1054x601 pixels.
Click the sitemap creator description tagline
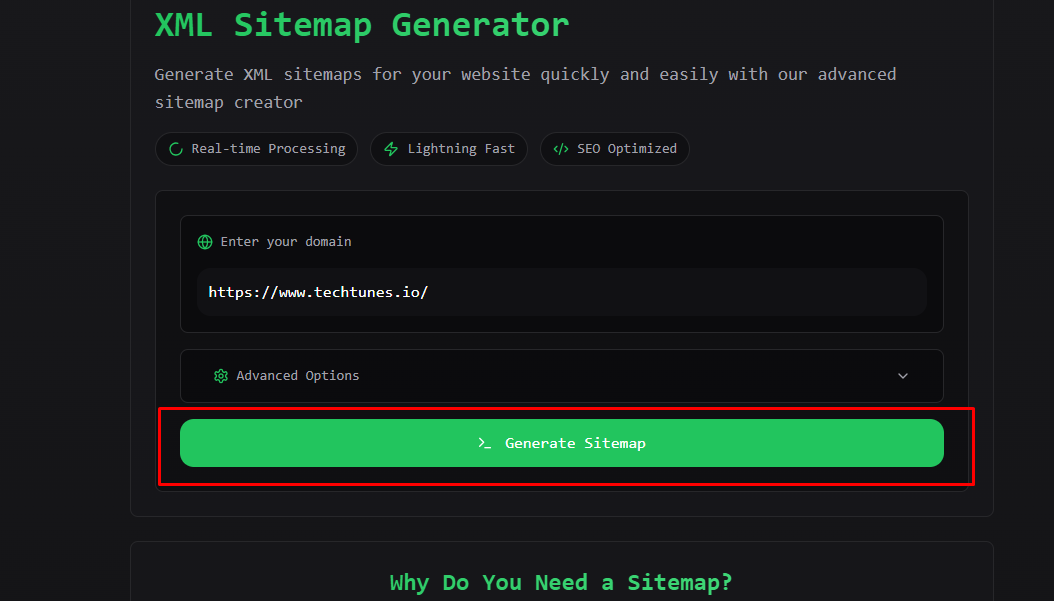pos(525,88)
